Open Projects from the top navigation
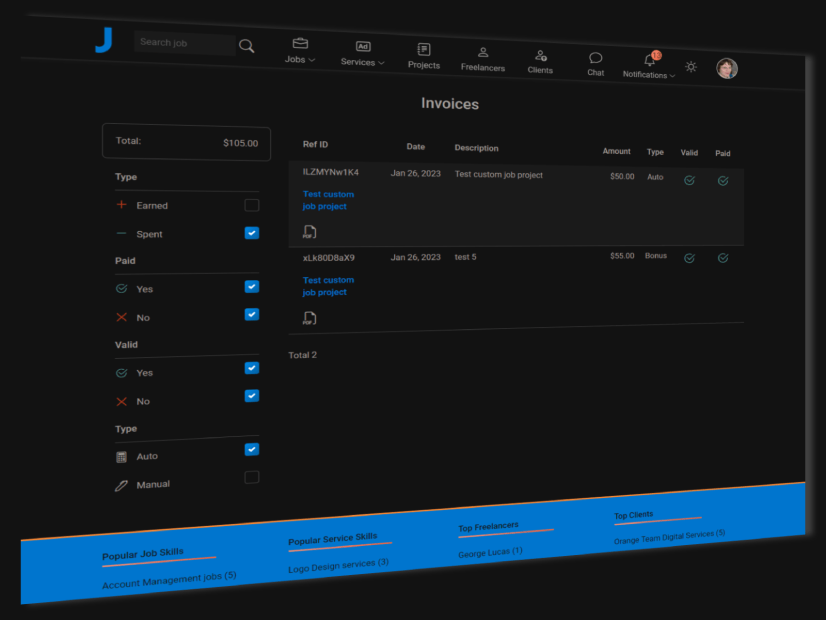Screen dimensions: 826x620 (x=424, y=56)
